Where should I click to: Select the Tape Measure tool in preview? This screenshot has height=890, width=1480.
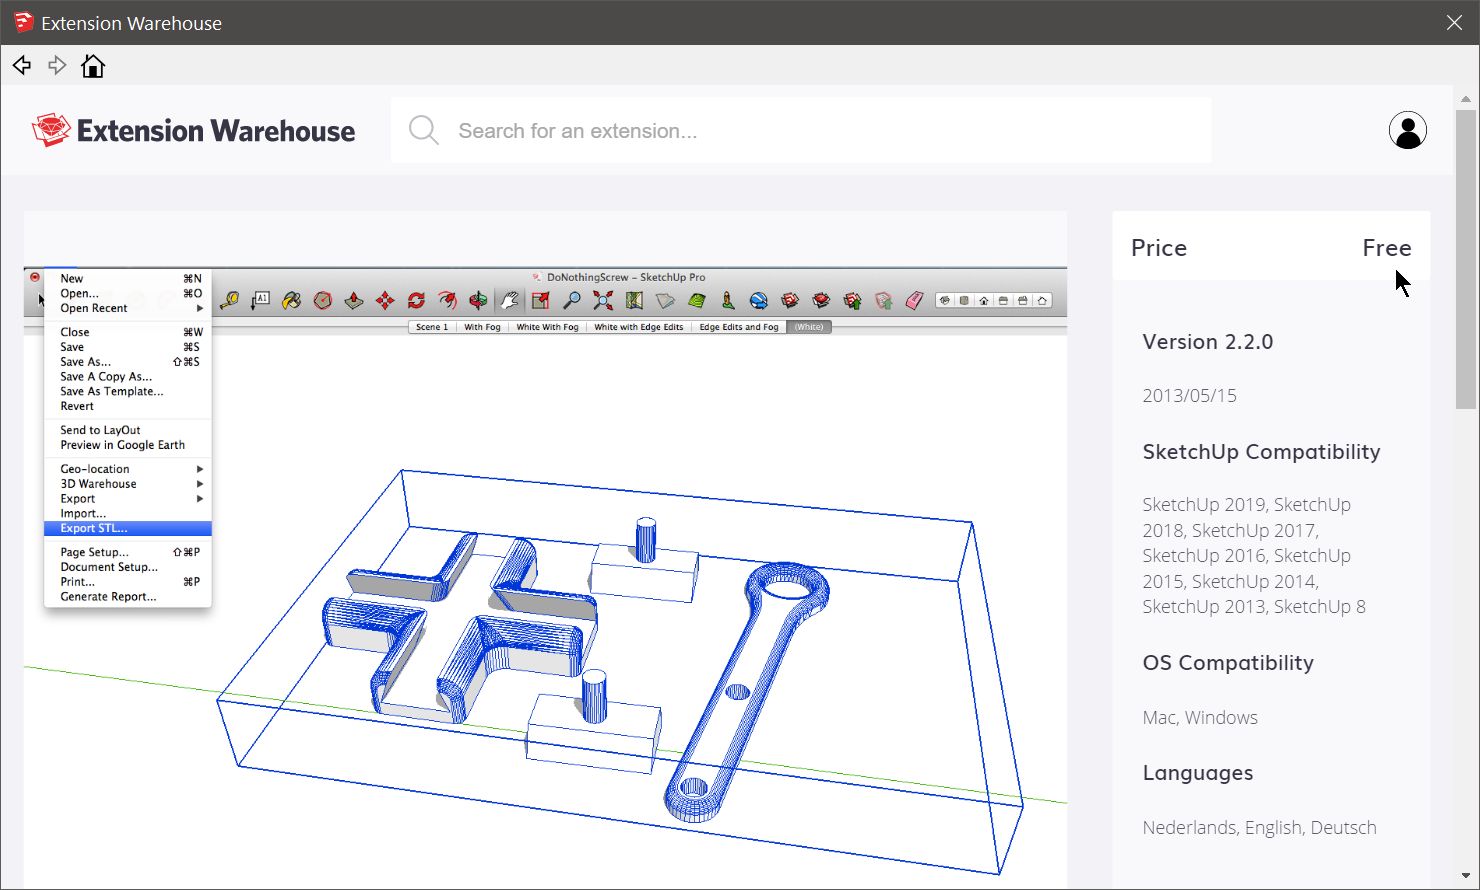[x=230, y=300]
